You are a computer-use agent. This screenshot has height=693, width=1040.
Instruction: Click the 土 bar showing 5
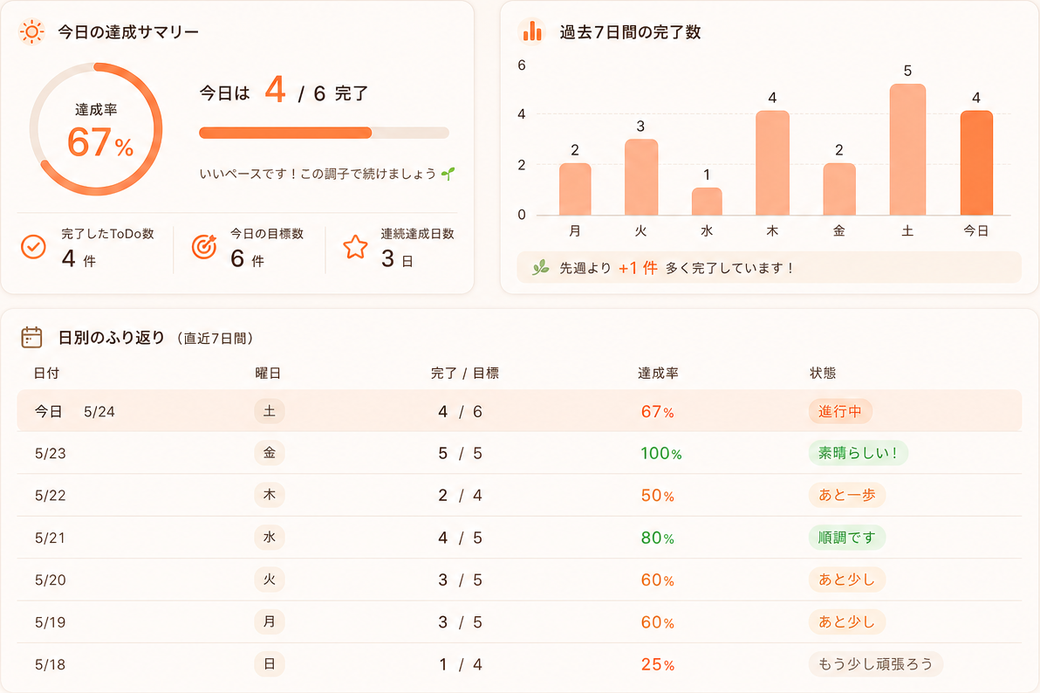[907, 149]
